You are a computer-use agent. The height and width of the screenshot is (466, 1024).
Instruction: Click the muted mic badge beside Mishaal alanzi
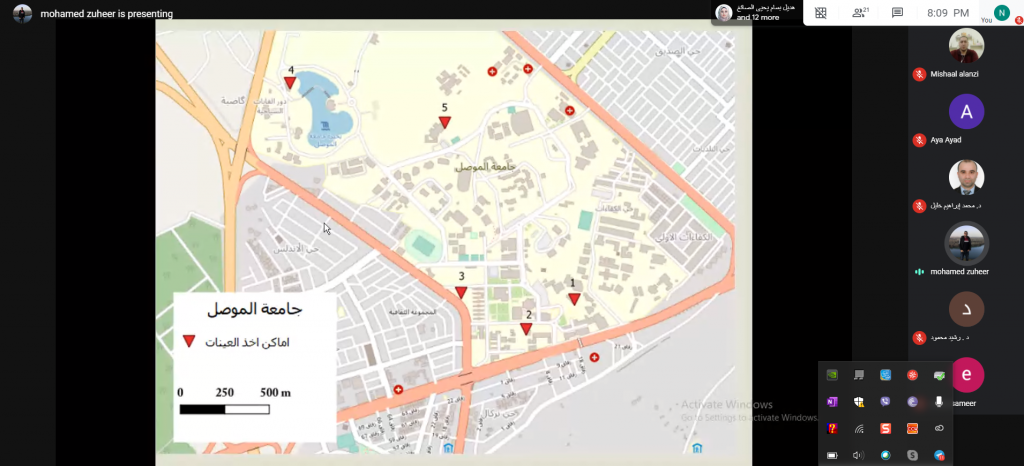[919, 74]
